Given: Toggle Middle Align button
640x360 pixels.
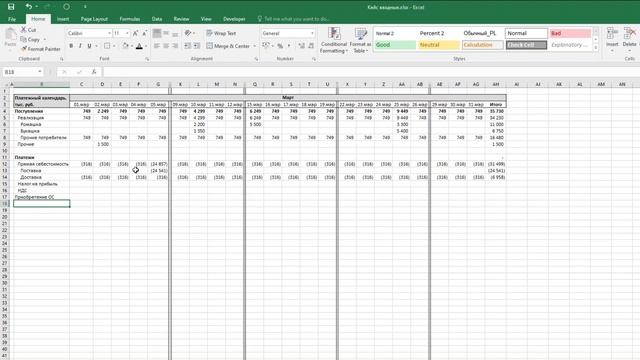Looking at the screenshot, I should [166, 33].
